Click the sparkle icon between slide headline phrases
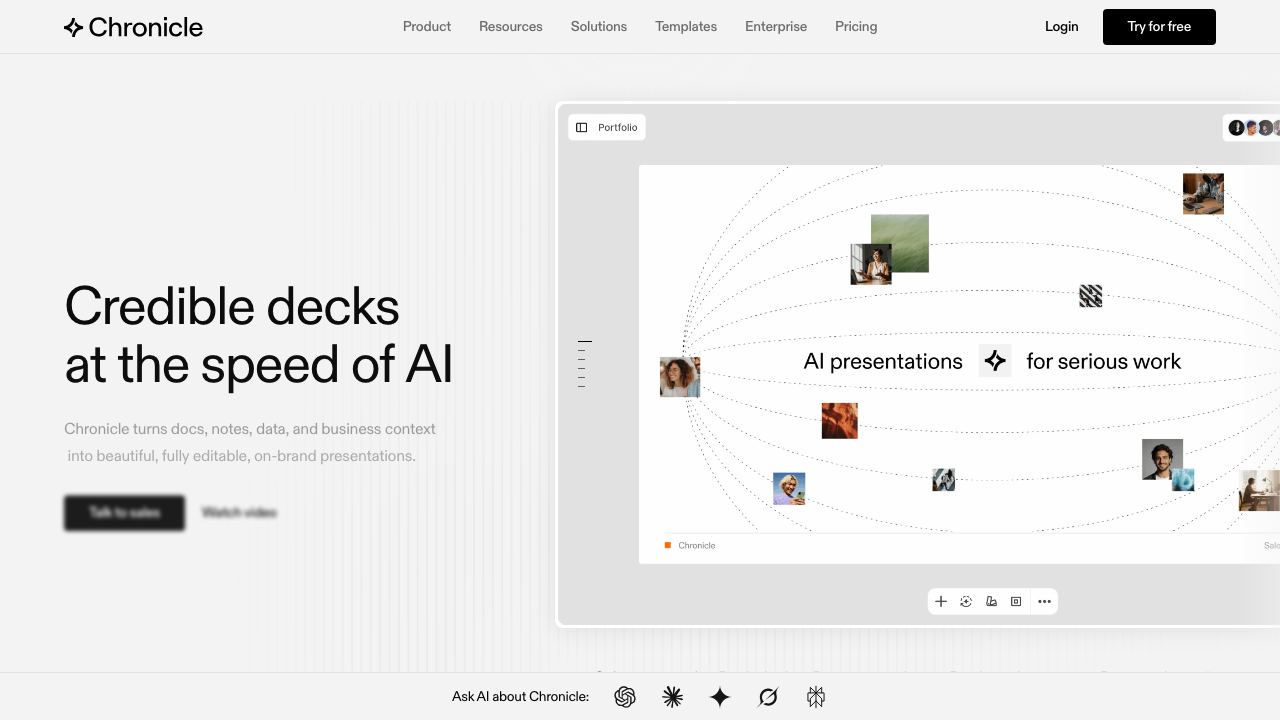This screenshot has height=720, width=1280. click(995, 361)
